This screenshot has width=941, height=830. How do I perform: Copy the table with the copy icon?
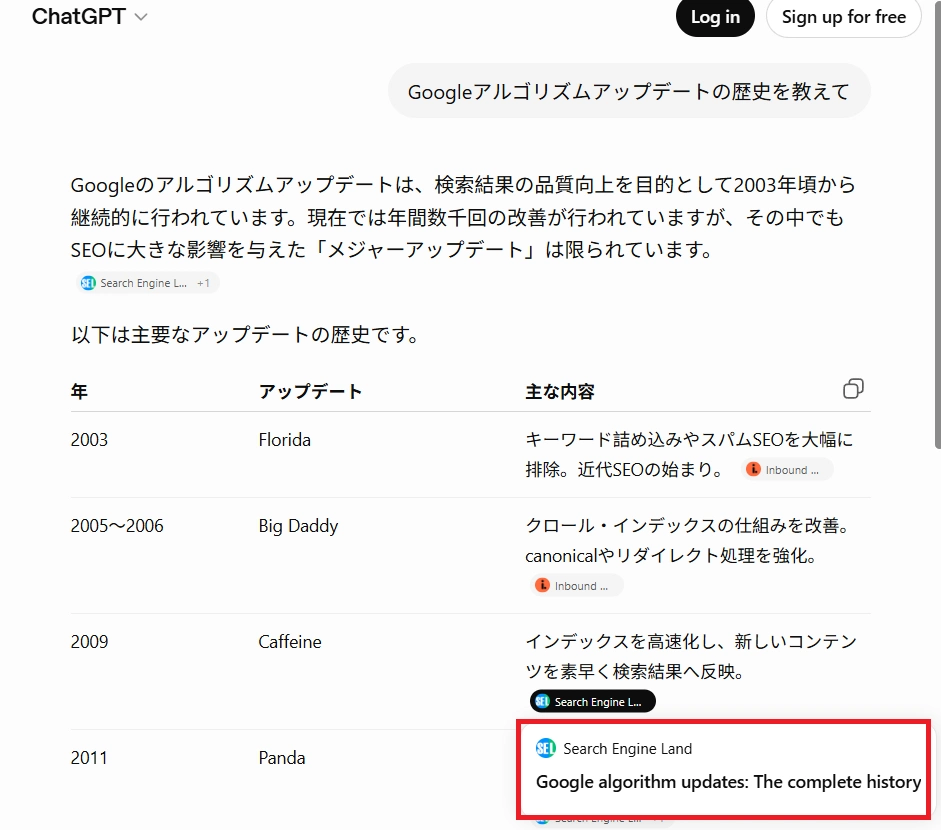click(x=853, y=389)
